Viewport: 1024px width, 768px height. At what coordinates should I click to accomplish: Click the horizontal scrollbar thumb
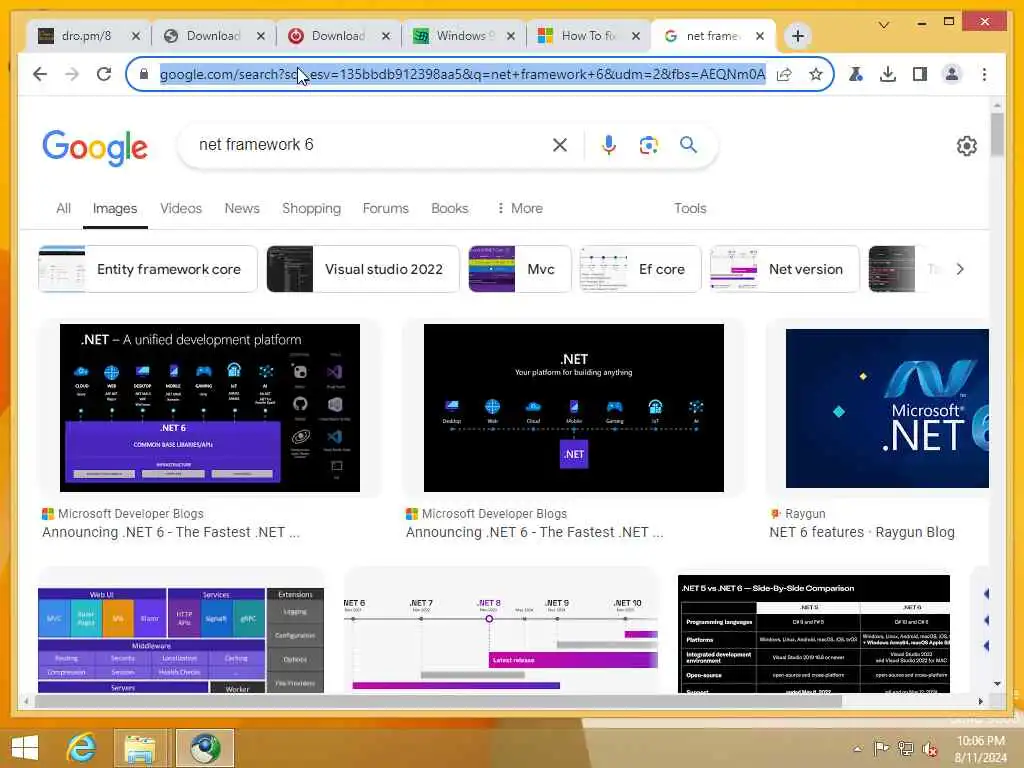438,701
